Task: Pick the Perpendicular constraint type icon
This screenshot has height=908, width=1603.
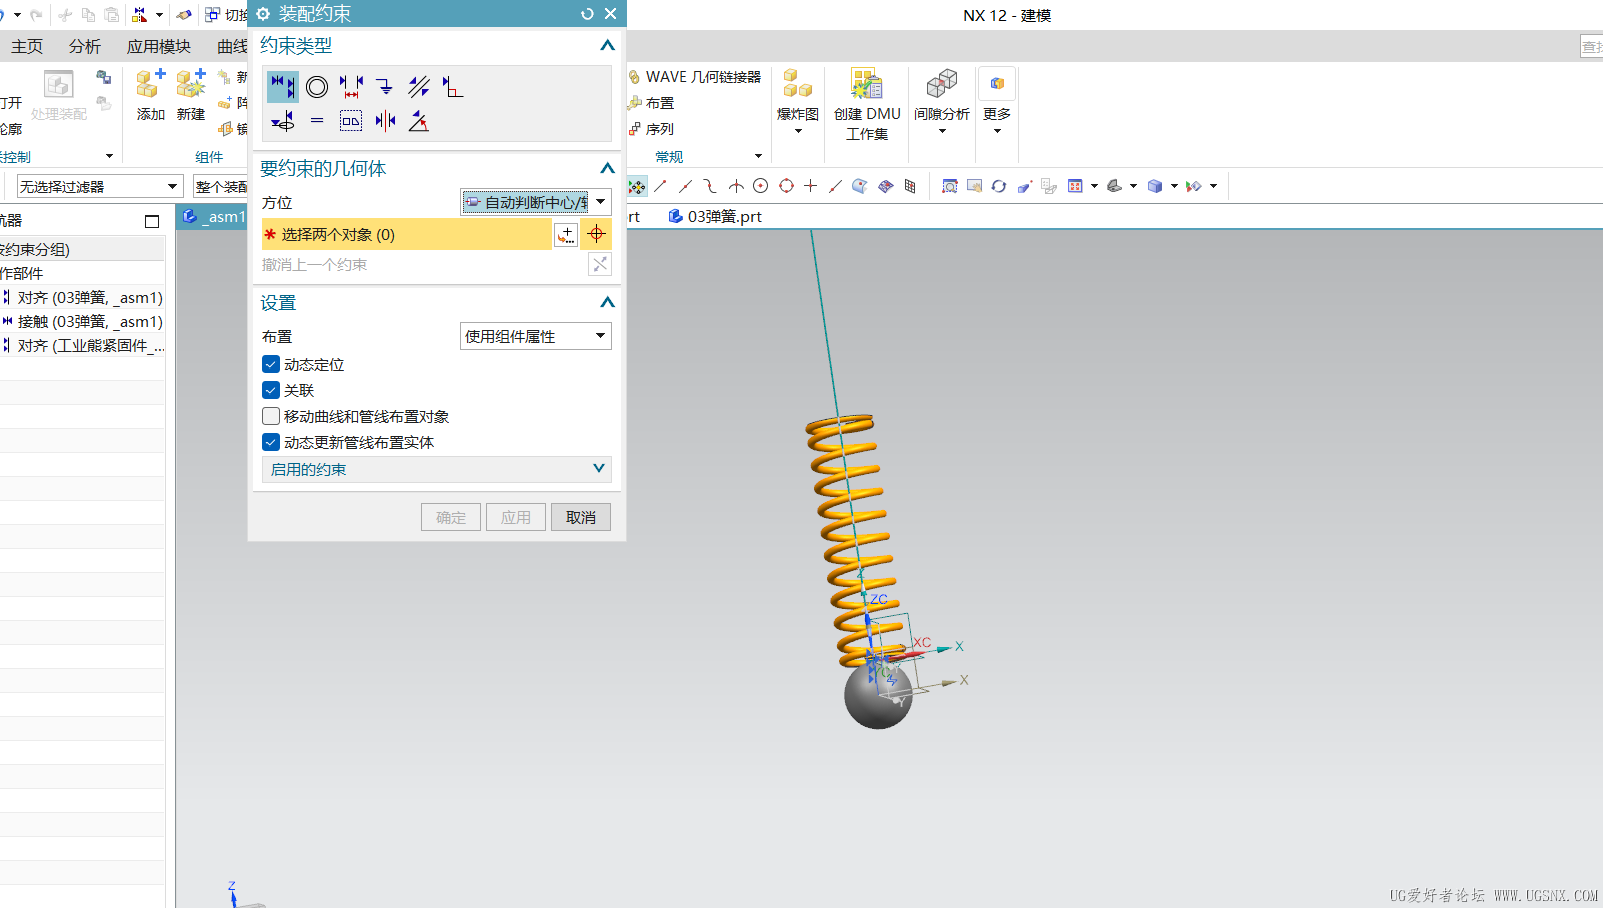Action: coord(453,87)
